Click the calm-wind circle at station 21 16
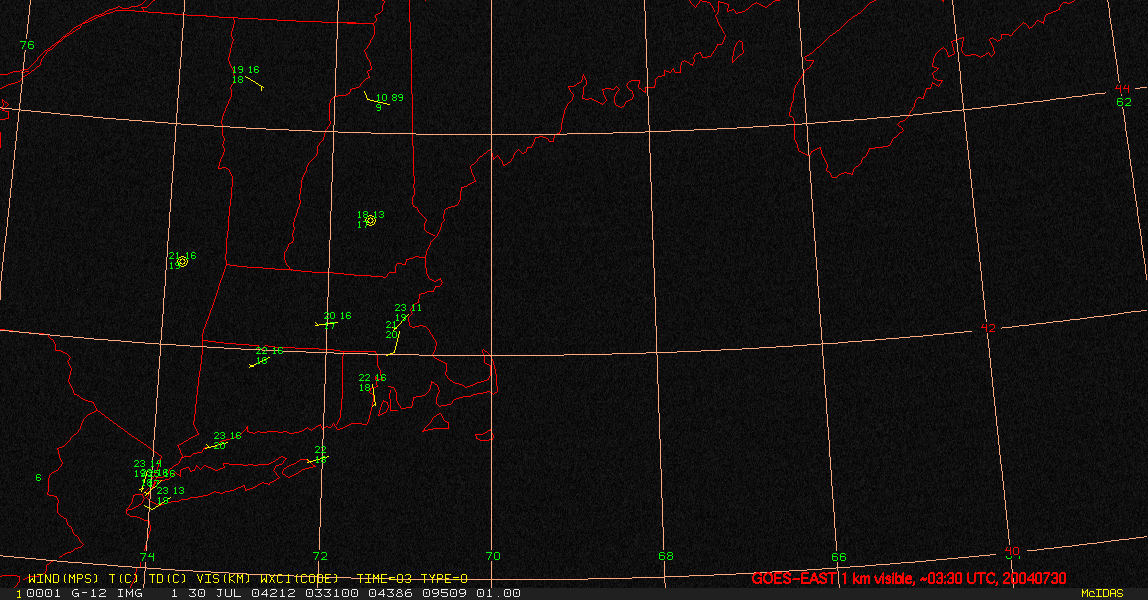This screenshot has height=600, width=1148. 182,261
